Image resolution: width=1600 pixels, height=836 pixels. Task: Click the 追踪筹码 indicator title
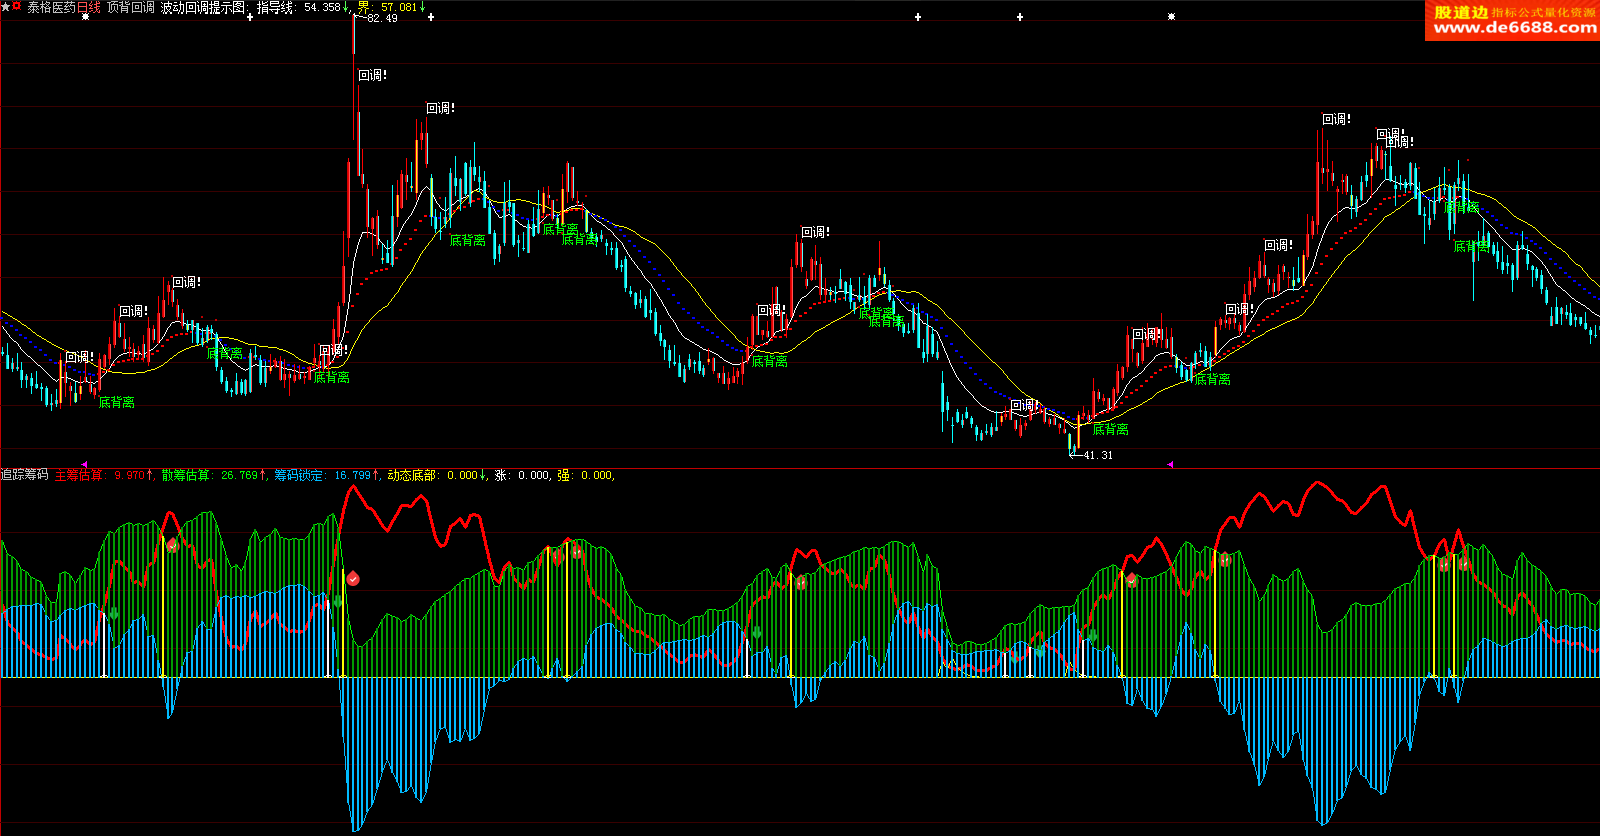24,475
